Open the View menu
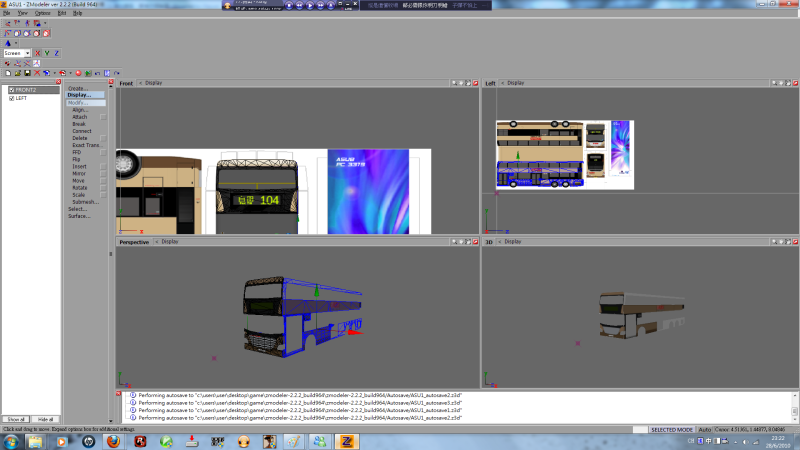Screen dimensions: 800x450 [22, 13]
